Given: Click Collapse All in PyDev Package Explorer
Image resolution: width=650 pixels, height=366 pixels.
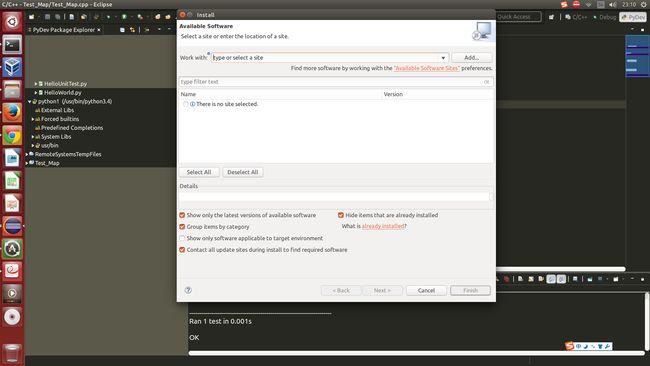Looking at the screenshot, I should tap(122, 30).
